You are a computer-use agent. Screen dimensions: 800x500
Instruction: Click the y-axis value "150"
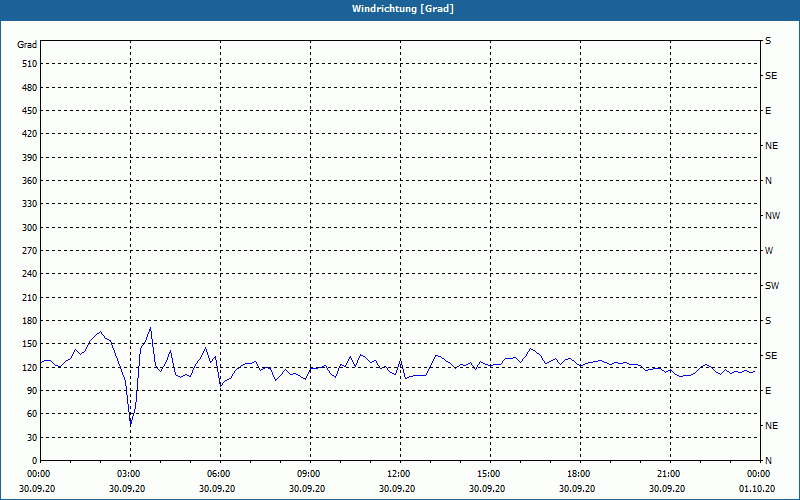click(x=30, y=344)
